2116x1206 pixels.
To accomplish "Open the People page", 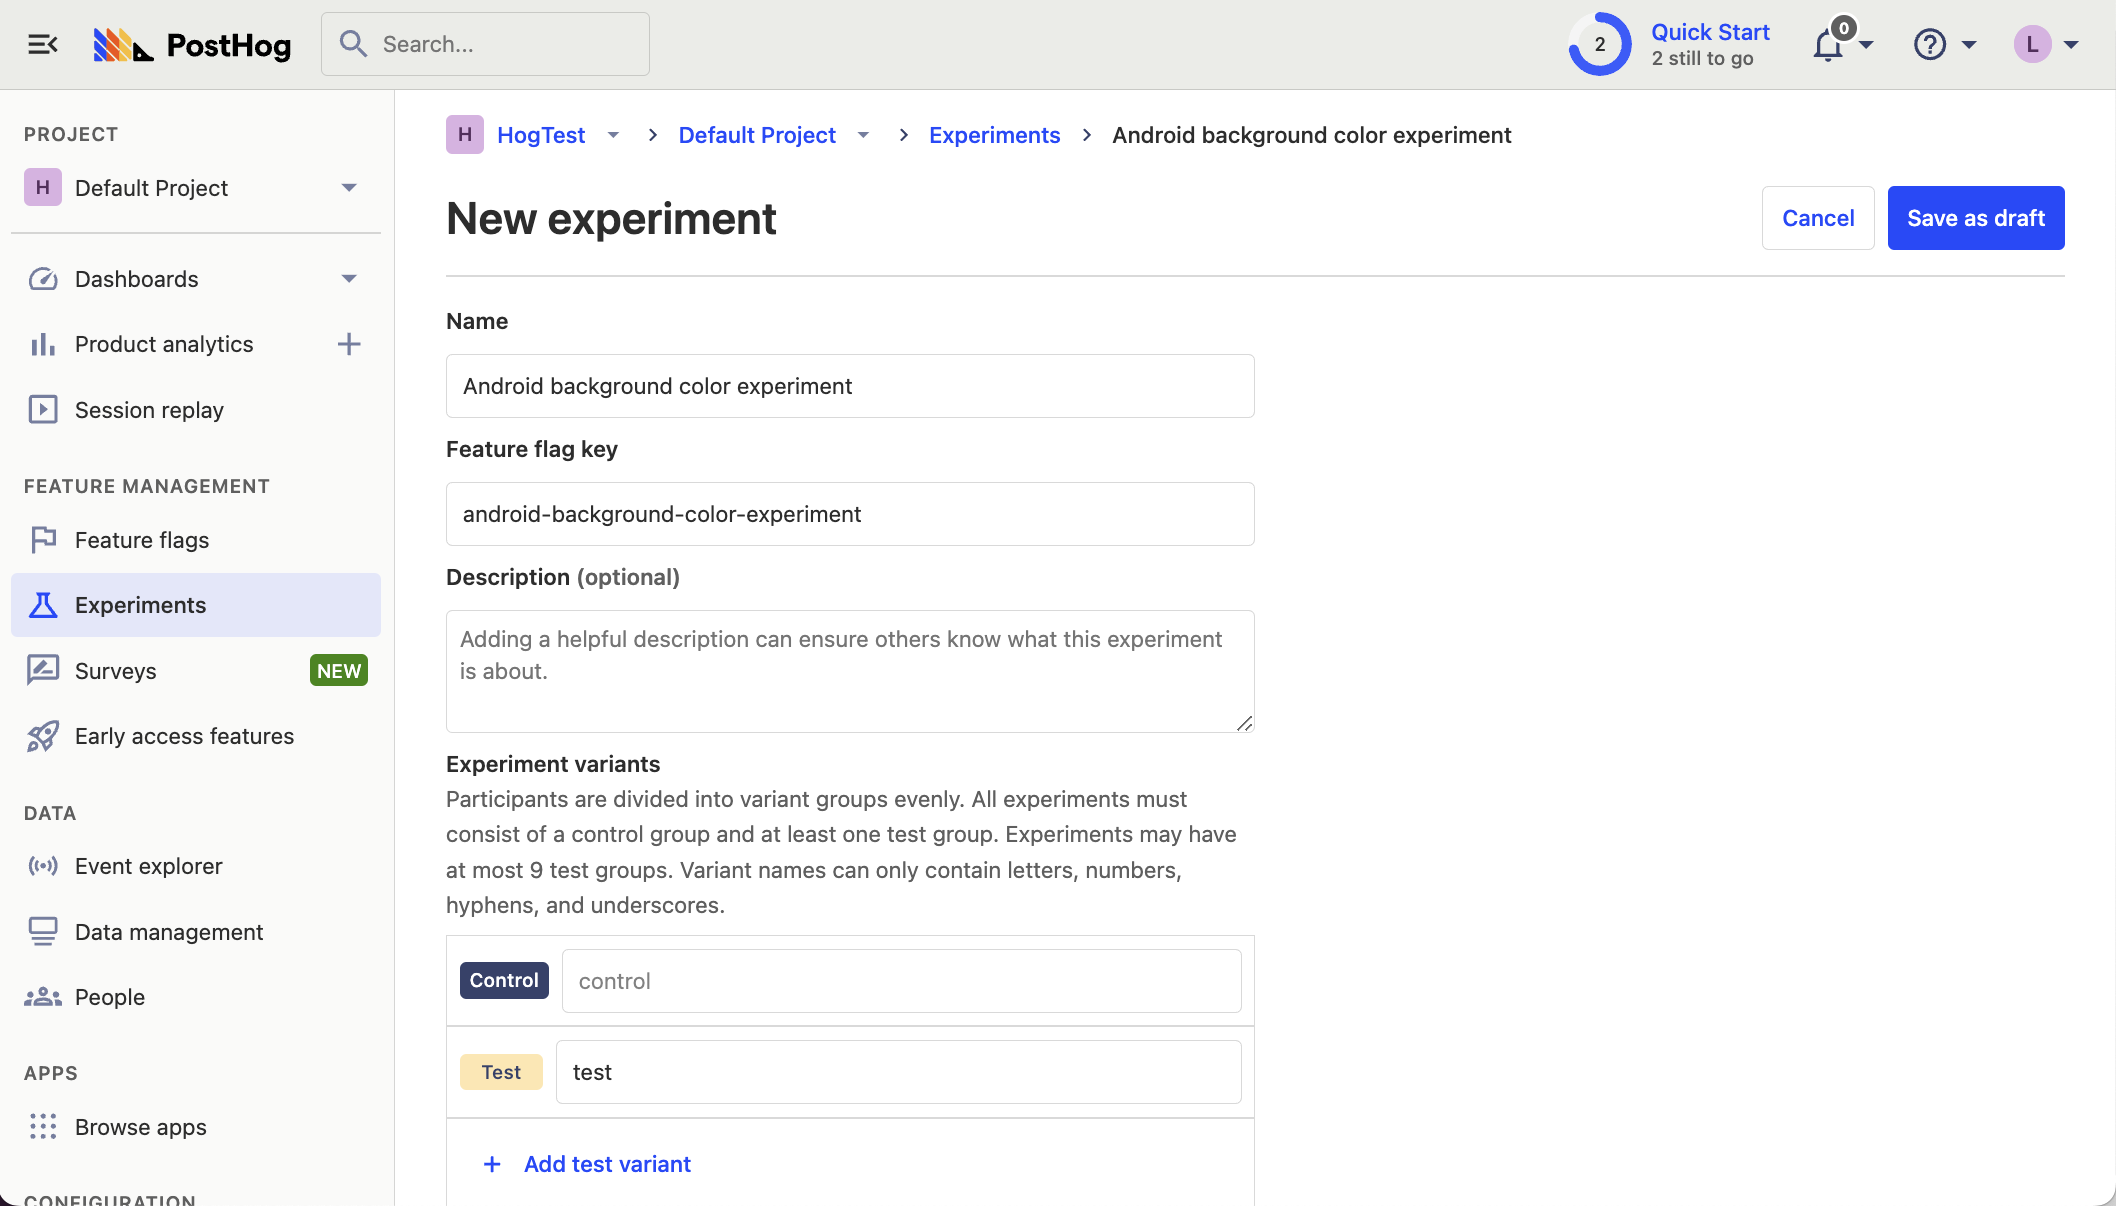I will (x=110, y=997).
